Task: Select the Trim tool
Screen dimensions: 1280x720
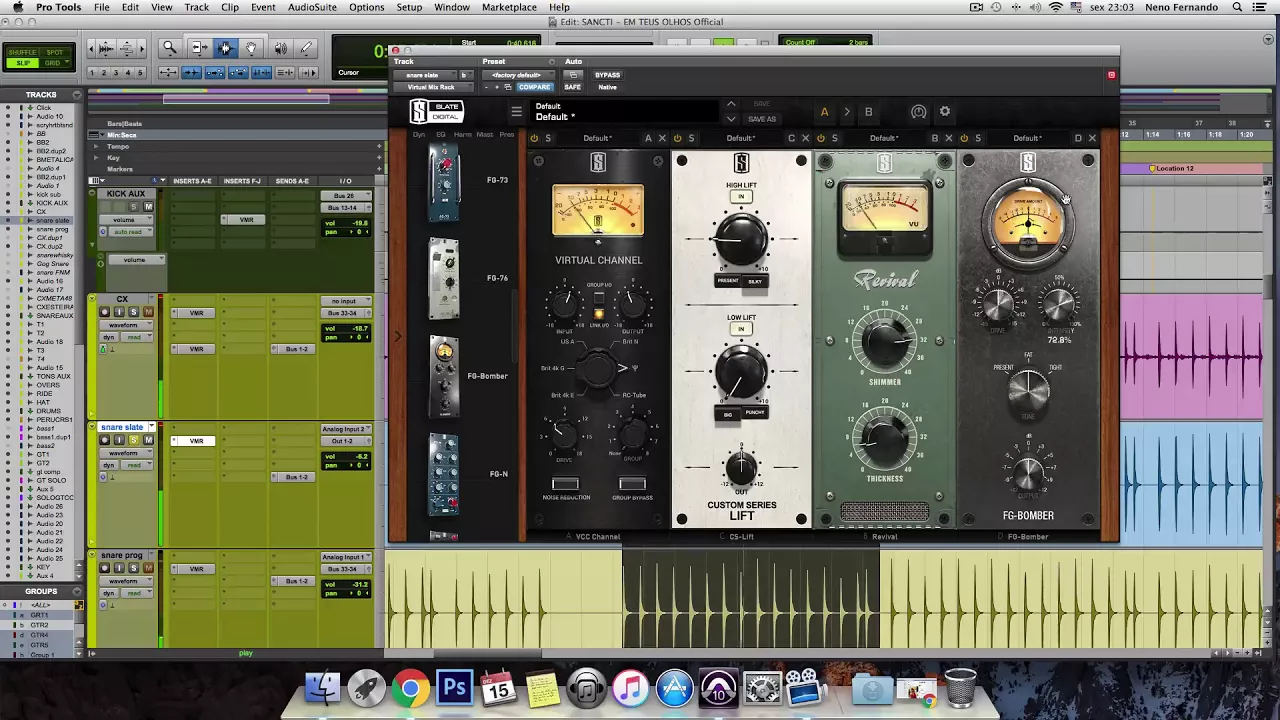Action: click(199, 48)
